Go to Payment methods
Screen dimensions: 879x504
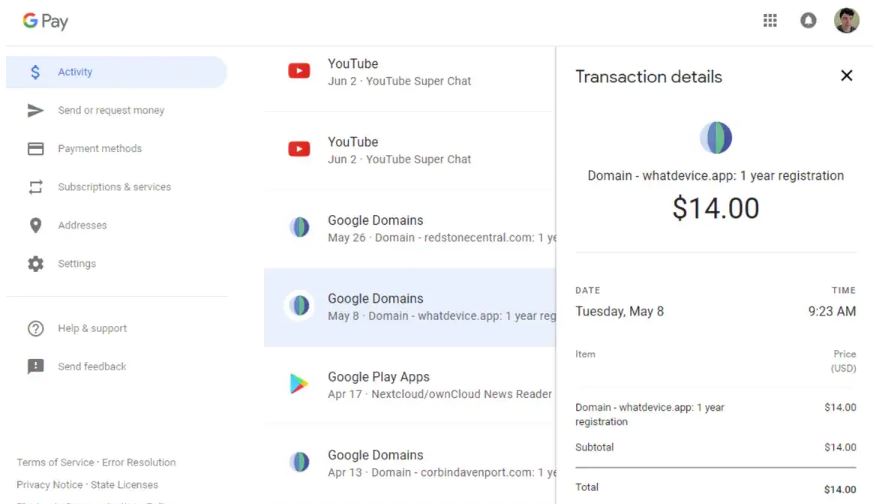(100, 149)
